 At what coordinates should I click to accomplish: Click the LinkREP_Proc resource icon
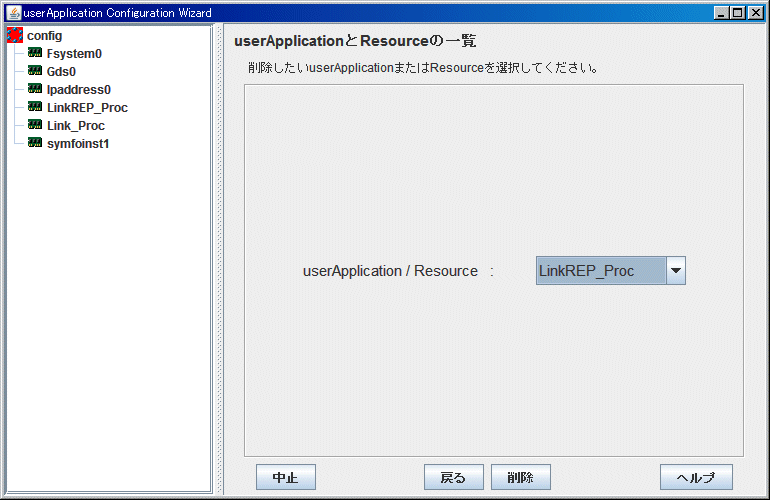click(35, 107)
